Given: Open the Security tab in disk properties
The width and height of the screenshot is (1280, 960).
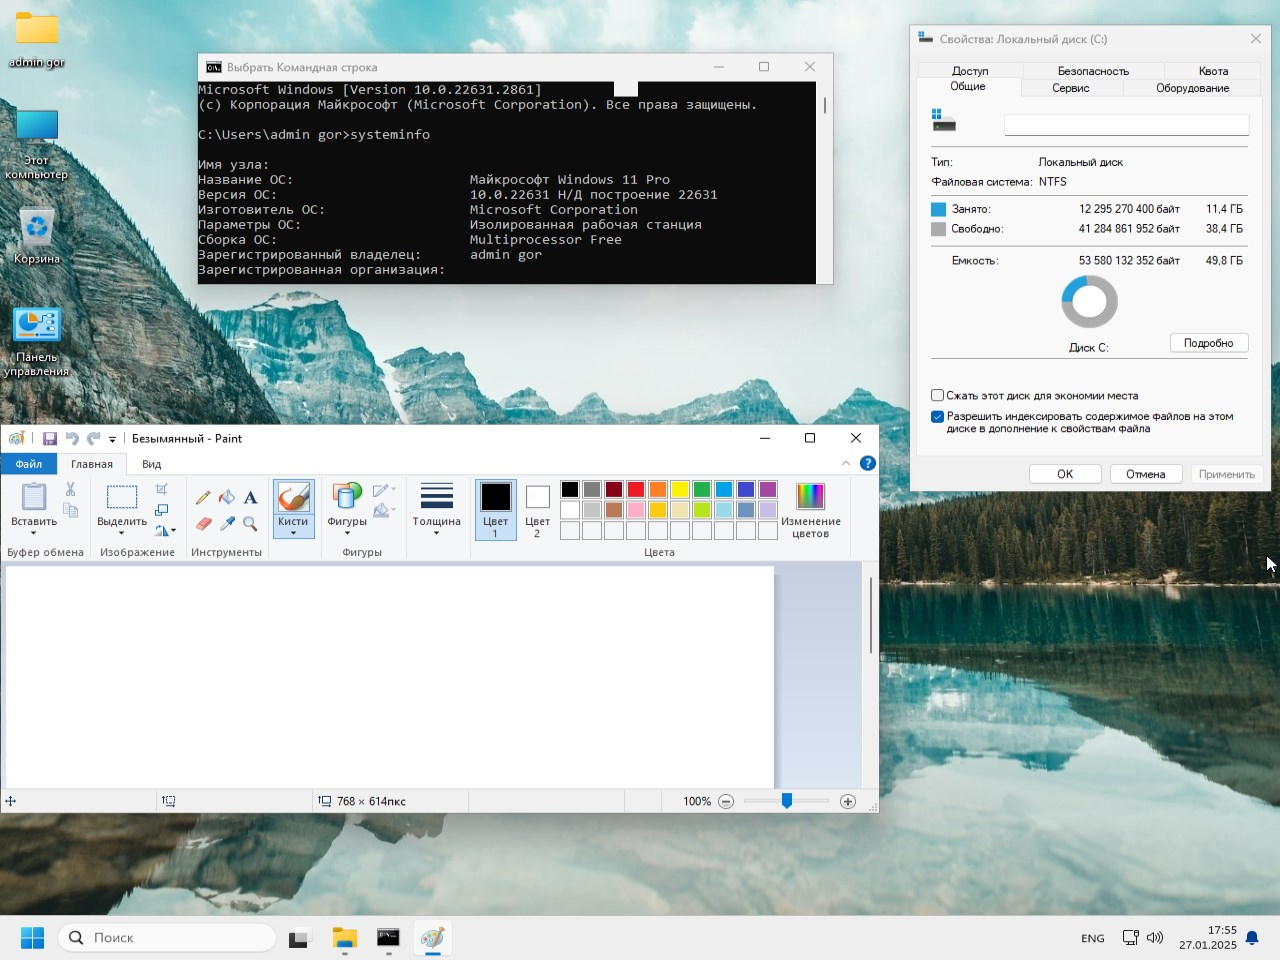Looking at the screenshot, I should coord(1093,71).
